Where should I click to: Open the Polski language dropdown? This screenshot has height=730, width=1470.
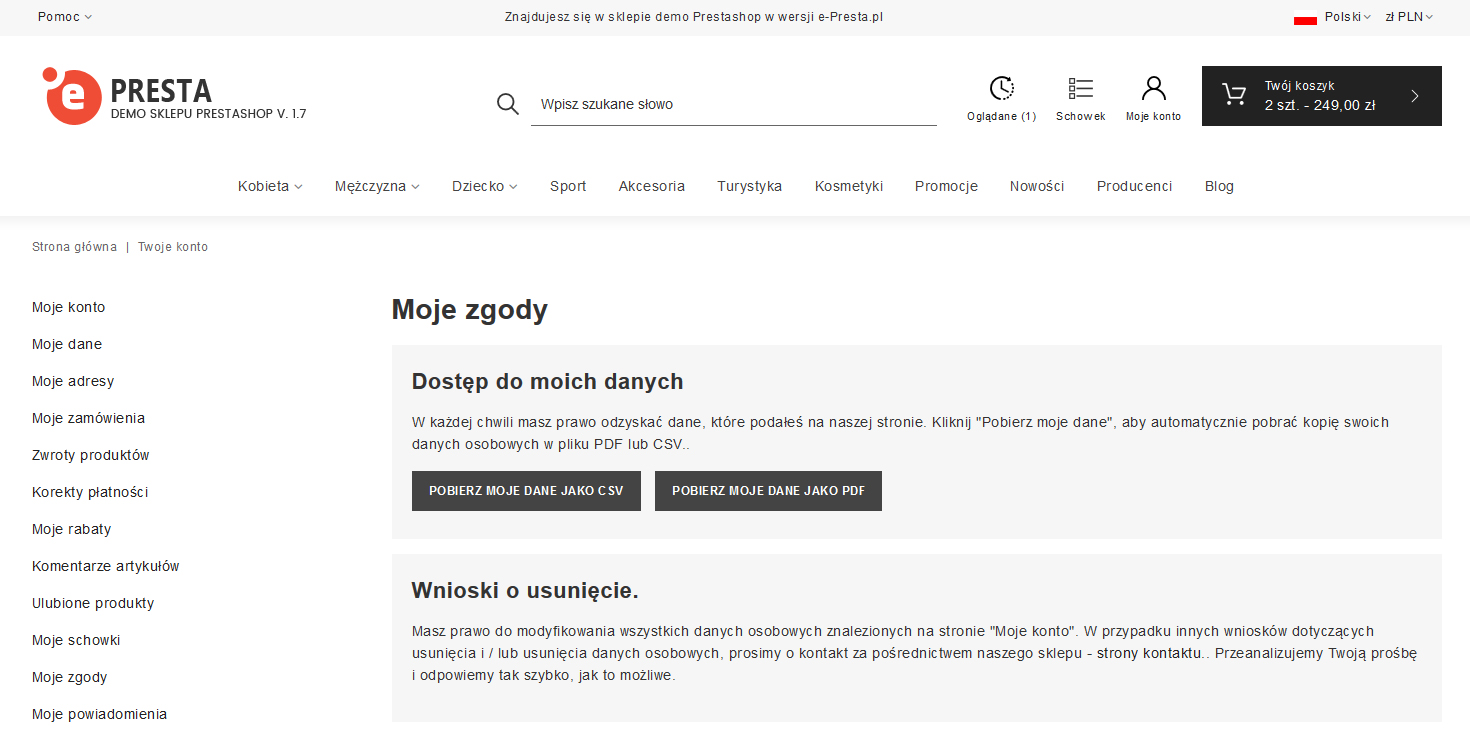(1347, 17)
